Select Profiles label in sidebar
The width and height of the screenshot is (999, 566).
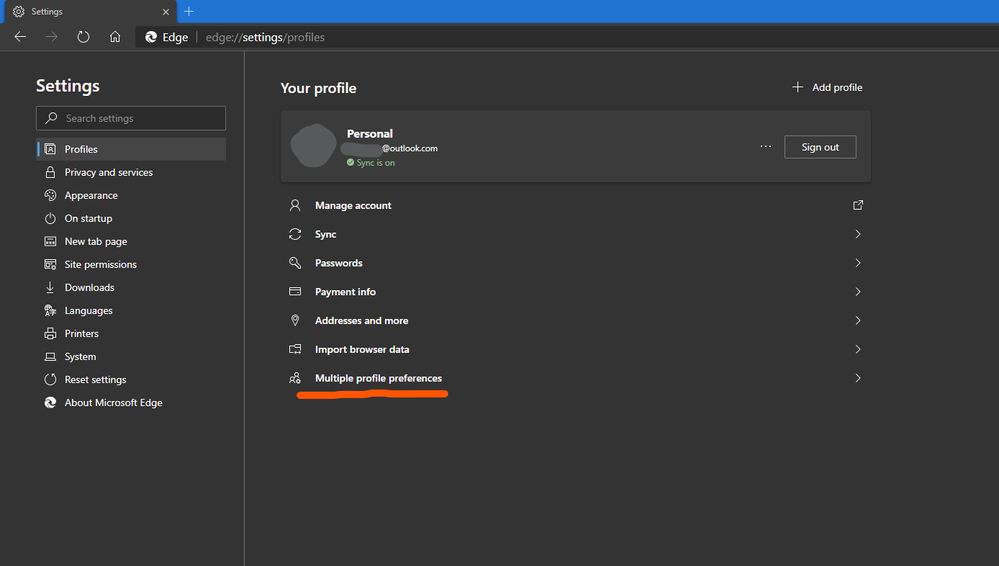coord(81,149)
